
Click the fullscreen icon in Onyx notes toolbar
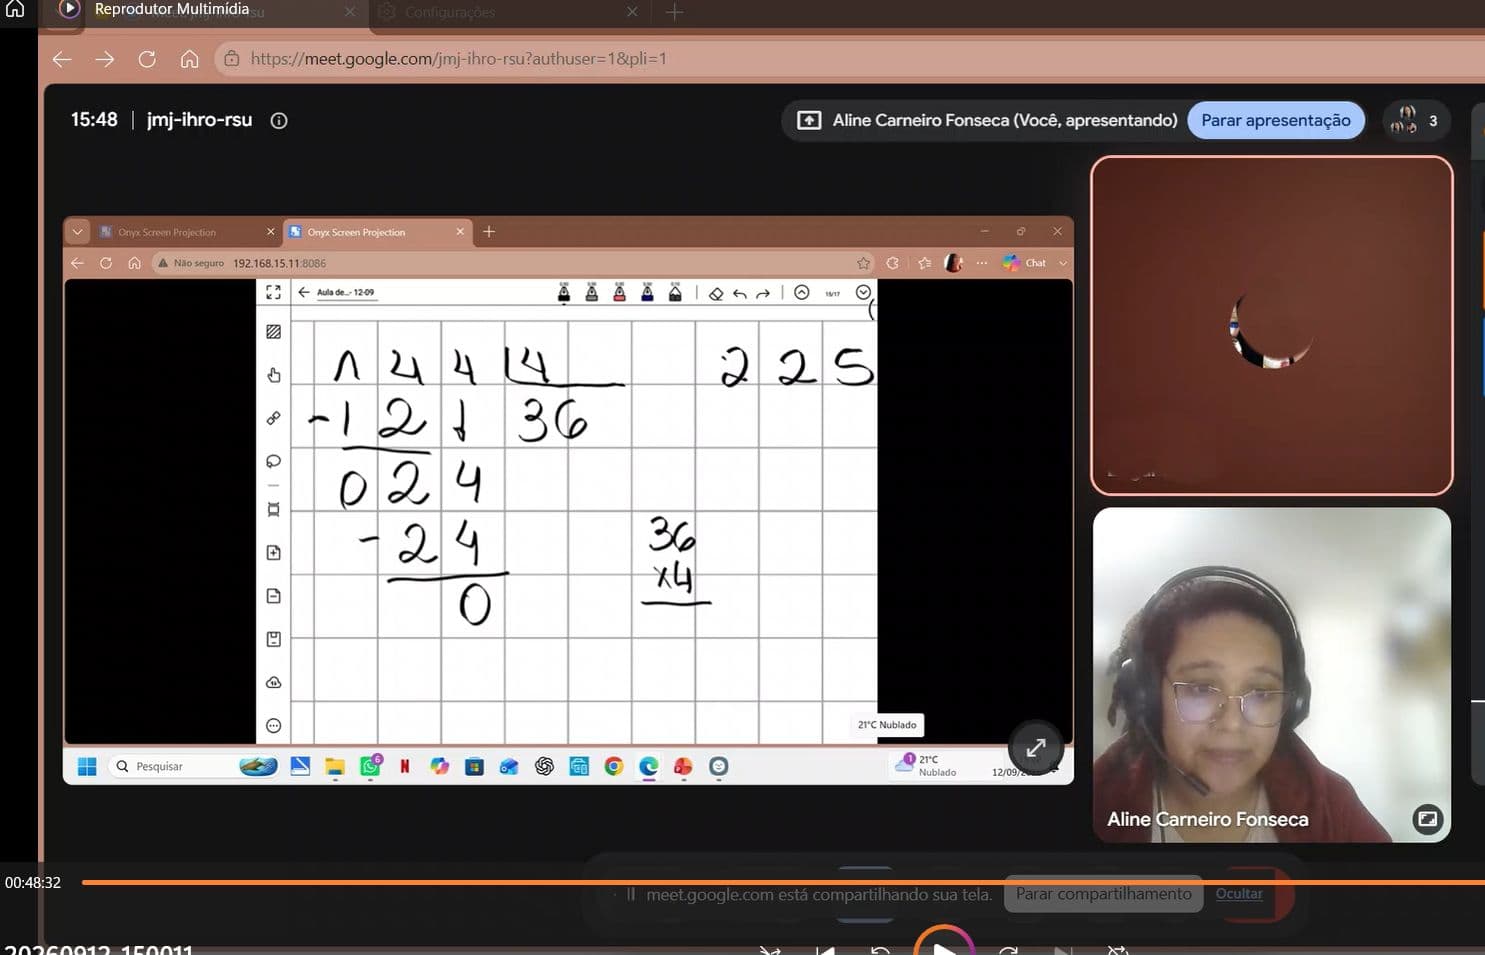point(273,292)
